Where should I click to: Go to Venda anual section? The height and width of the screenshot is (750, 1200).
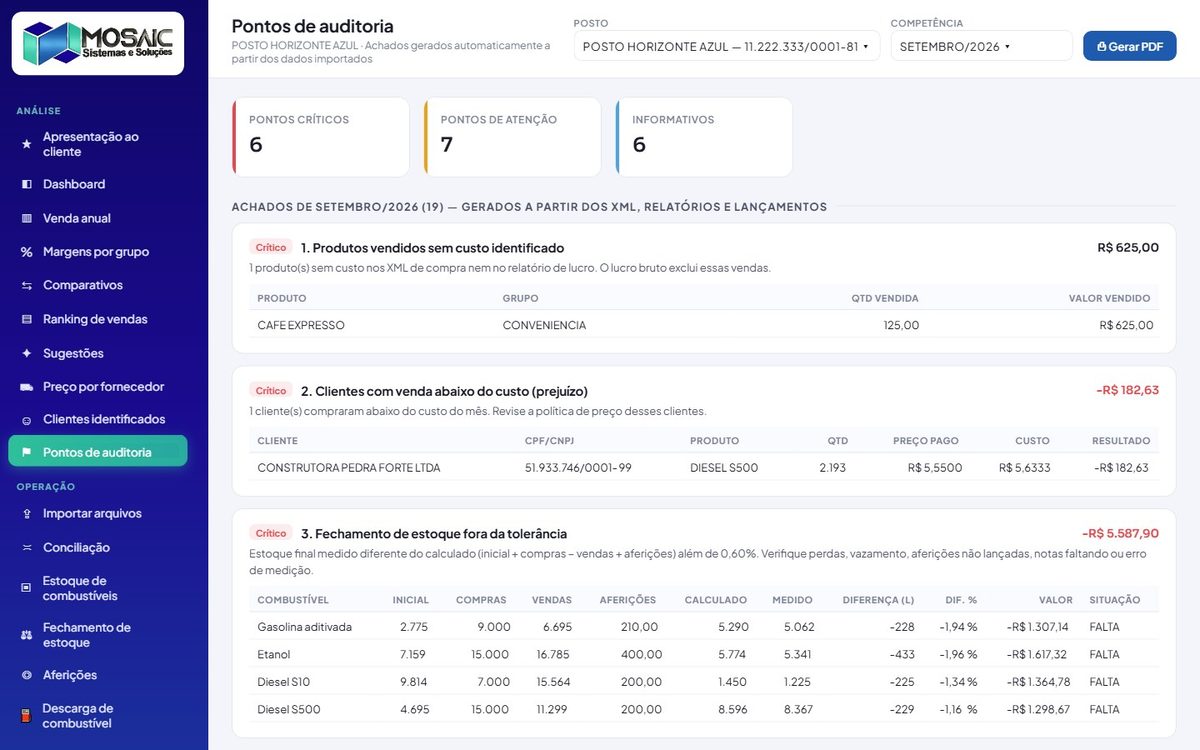click(x=98, y=218)
